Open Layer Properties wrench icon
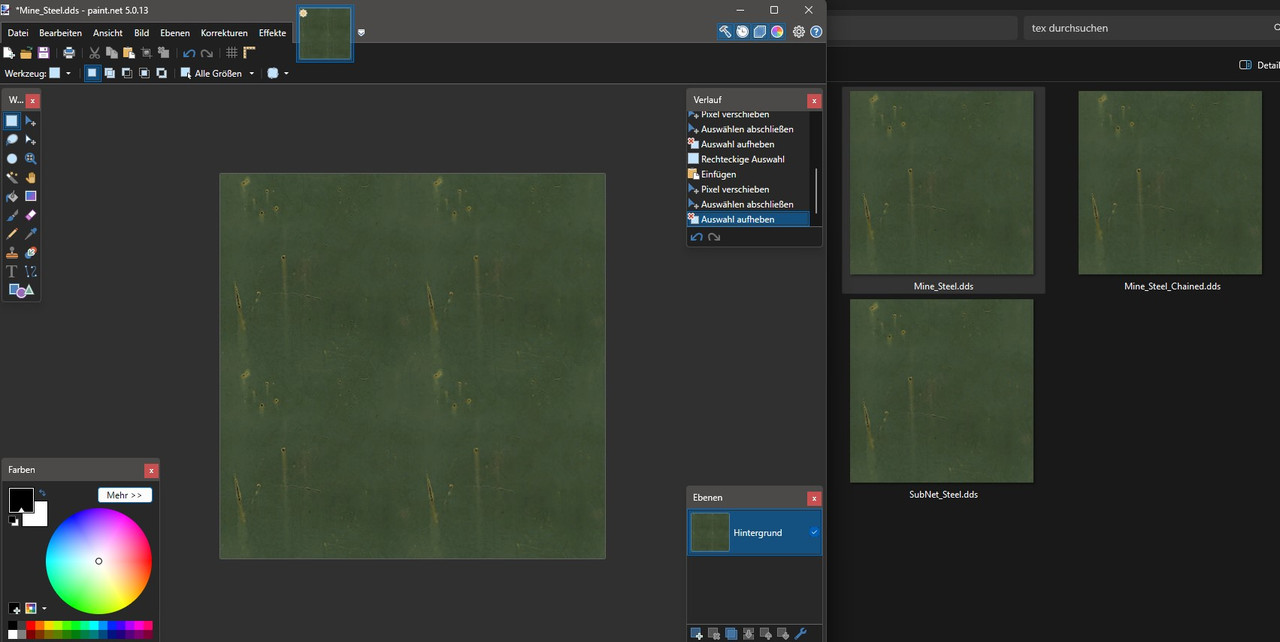The width and height of the screenshot is (1280, 642). [x=800, y=633]
